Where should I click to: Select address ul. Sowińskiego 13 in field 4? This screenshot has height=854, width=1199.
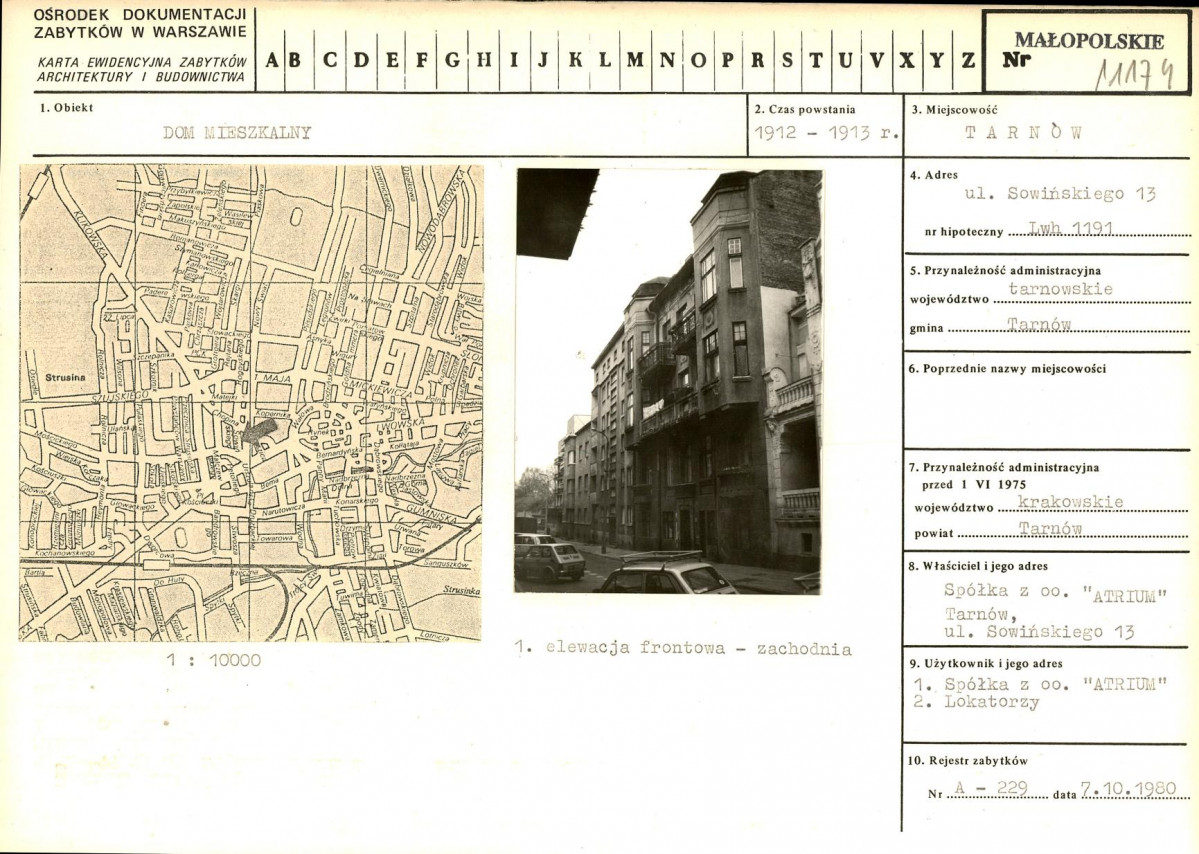click(x=1060, y=193)
